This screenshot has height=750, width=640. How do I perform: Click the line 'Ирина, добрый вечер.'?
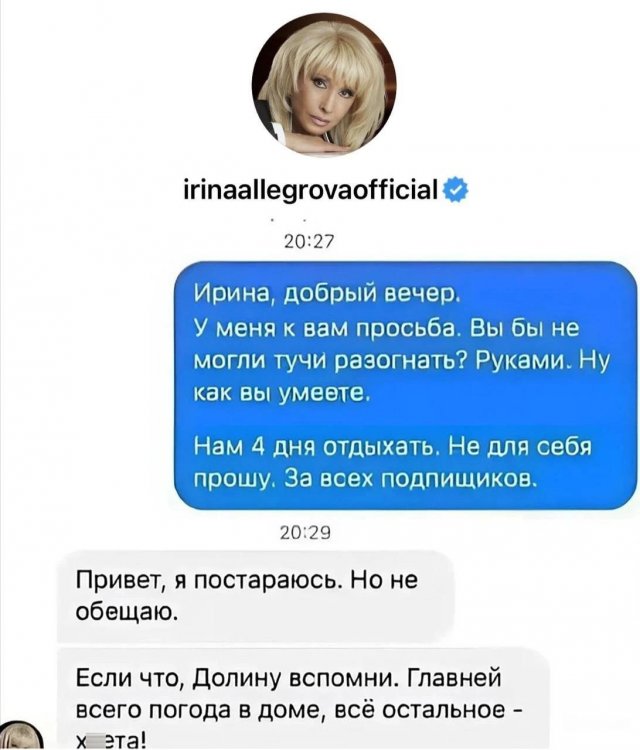coord(326,292)
